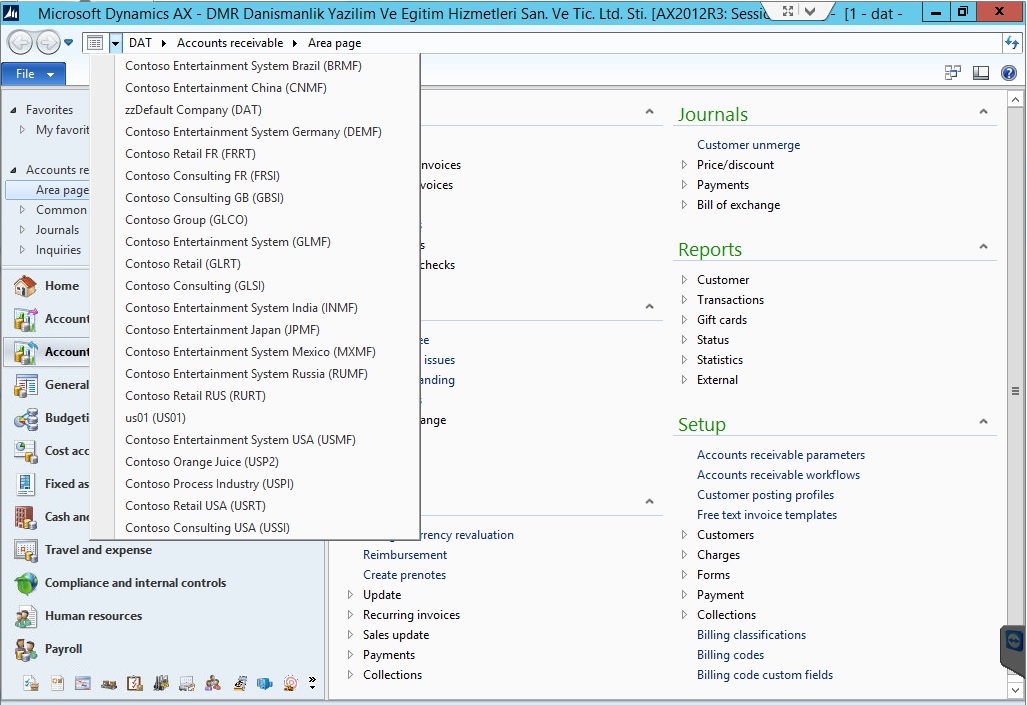
Task: Open the Customer unmerge link
Action: pos(748,145)
